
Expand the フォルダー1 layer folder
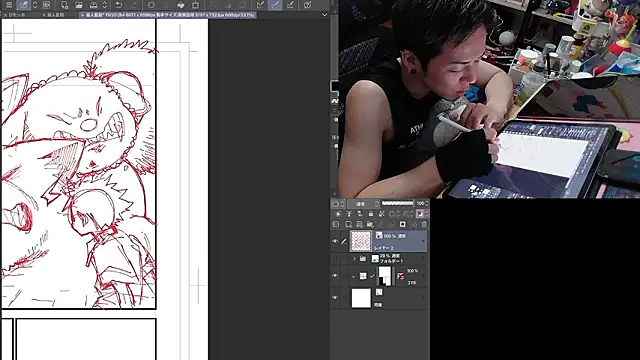click(354, 258)
